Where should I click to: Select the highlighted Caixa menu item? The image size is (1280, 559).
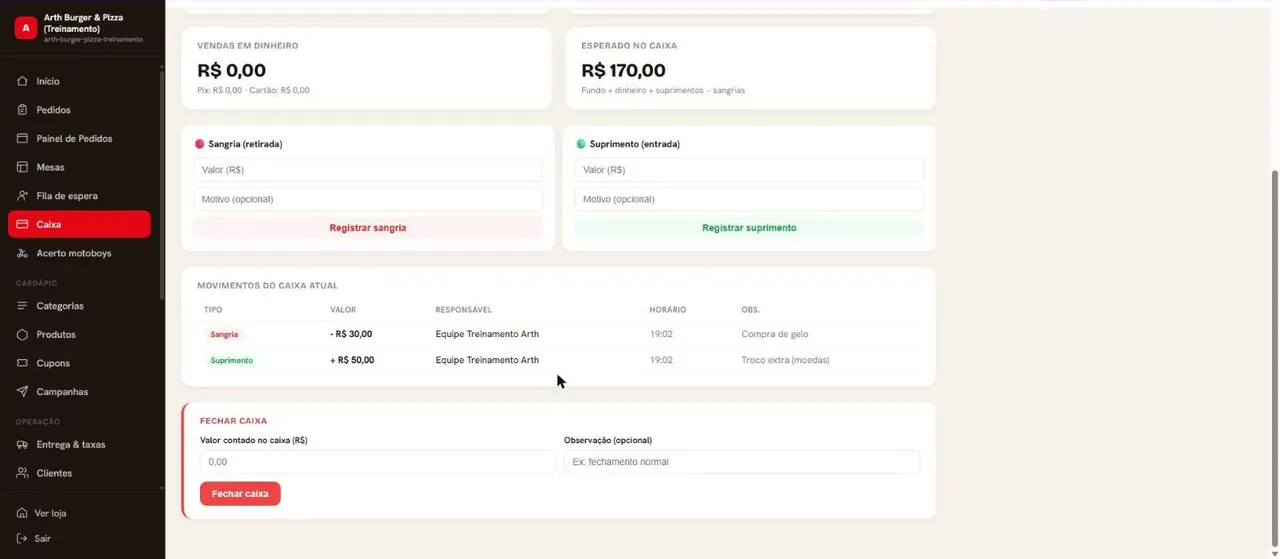[x=79, y=224]
